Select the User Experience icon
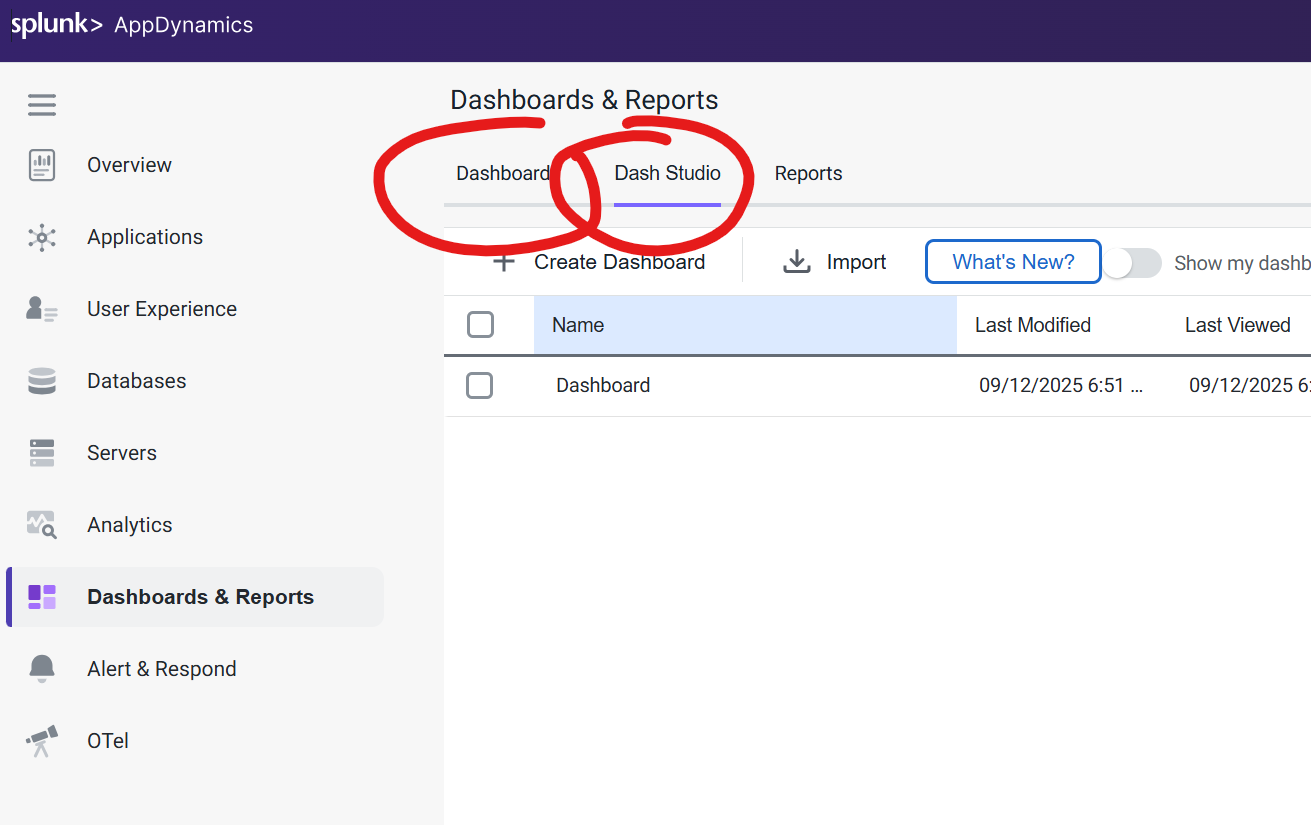 coord(42,309)
